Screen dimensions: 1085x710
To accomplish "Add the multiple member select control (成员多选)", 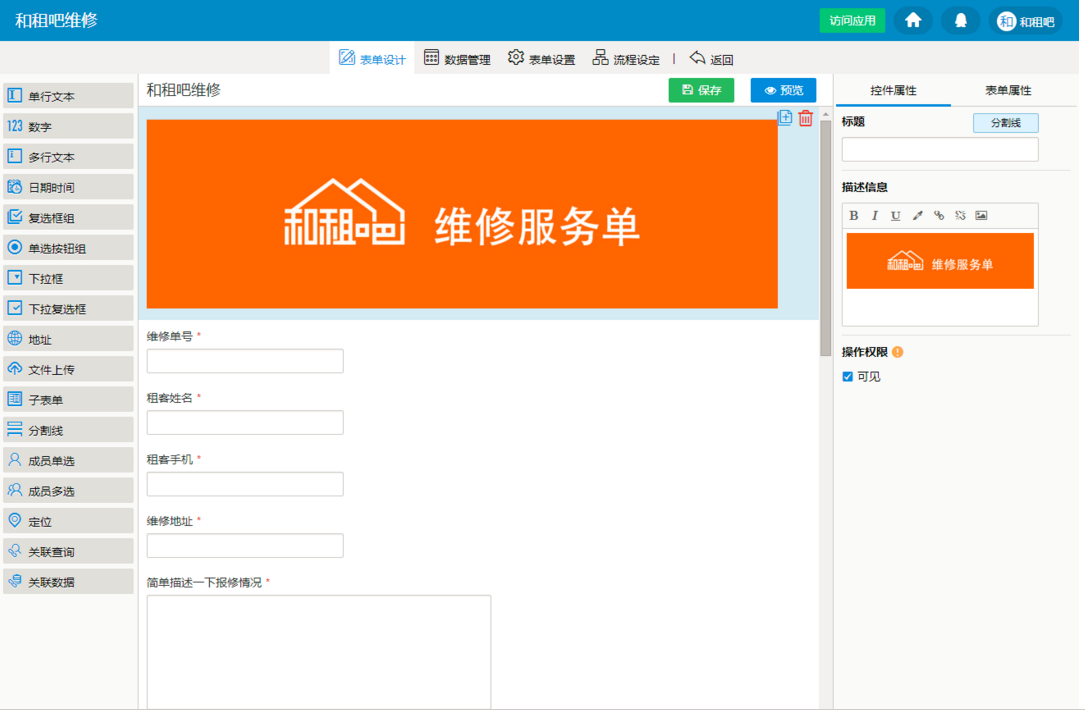I will coord(68,491).
